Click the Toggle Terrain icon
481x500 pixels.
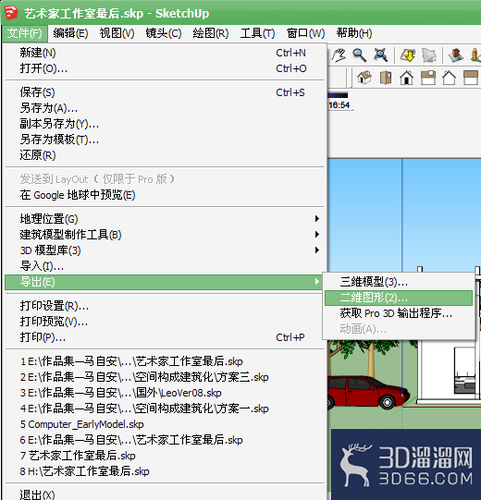click(x=429, y=55)
